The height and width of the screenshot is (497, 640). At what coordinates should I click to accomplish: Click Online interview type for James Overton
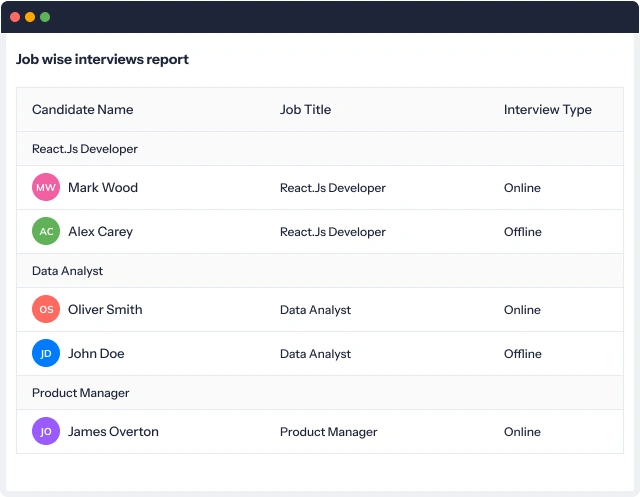click(x=522, y=432)
